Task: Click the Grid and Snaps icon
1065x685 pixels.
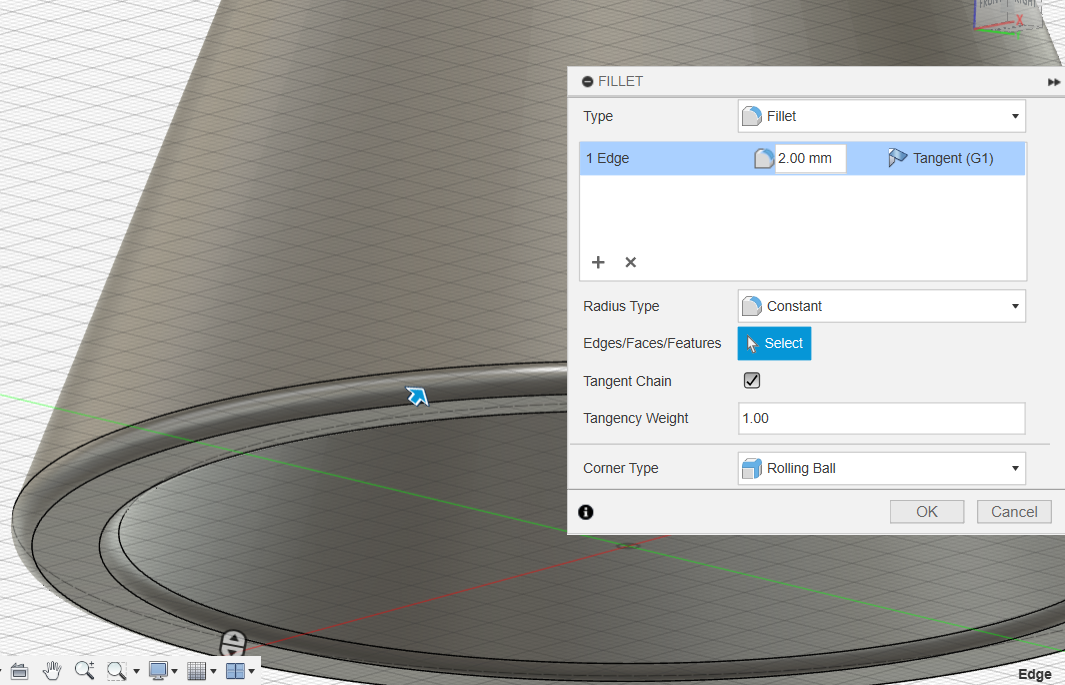Action: (x=196, y=671)
